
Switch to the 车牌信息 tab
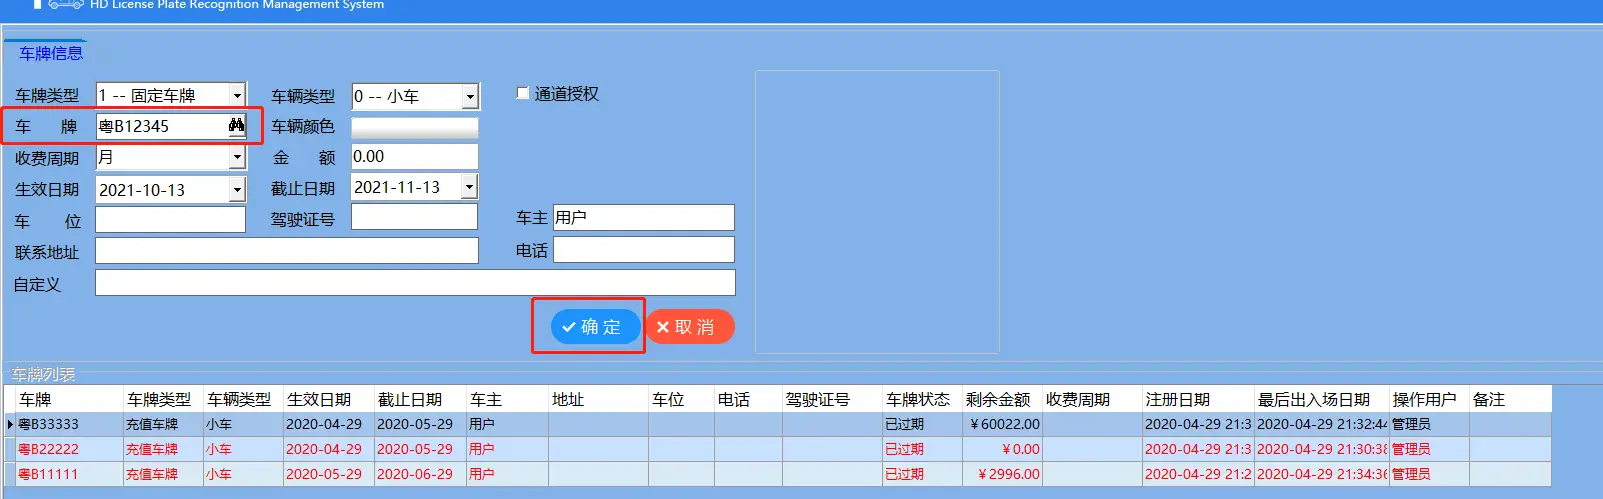[51, 53]
